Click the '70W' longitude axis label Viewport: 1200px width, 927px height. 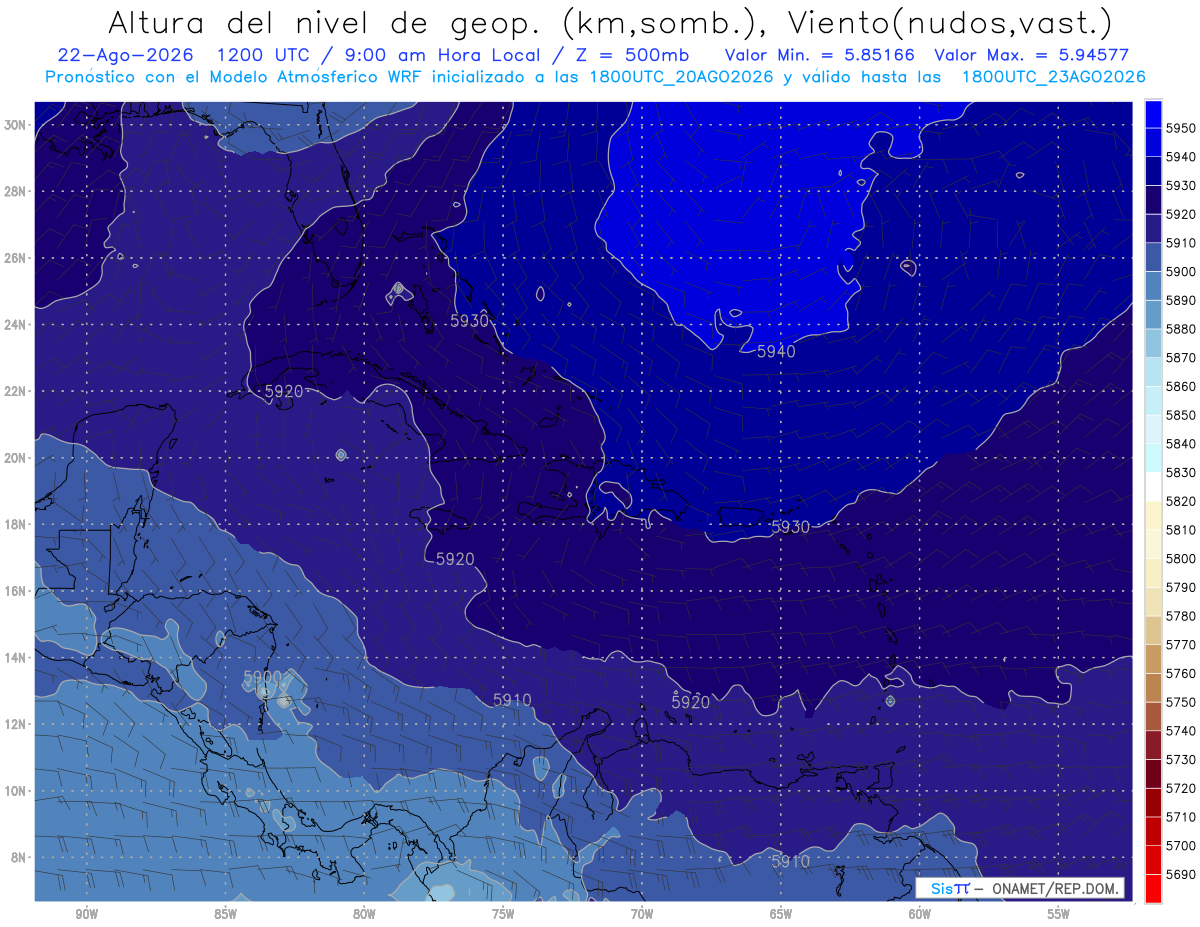tap(642, 915)
